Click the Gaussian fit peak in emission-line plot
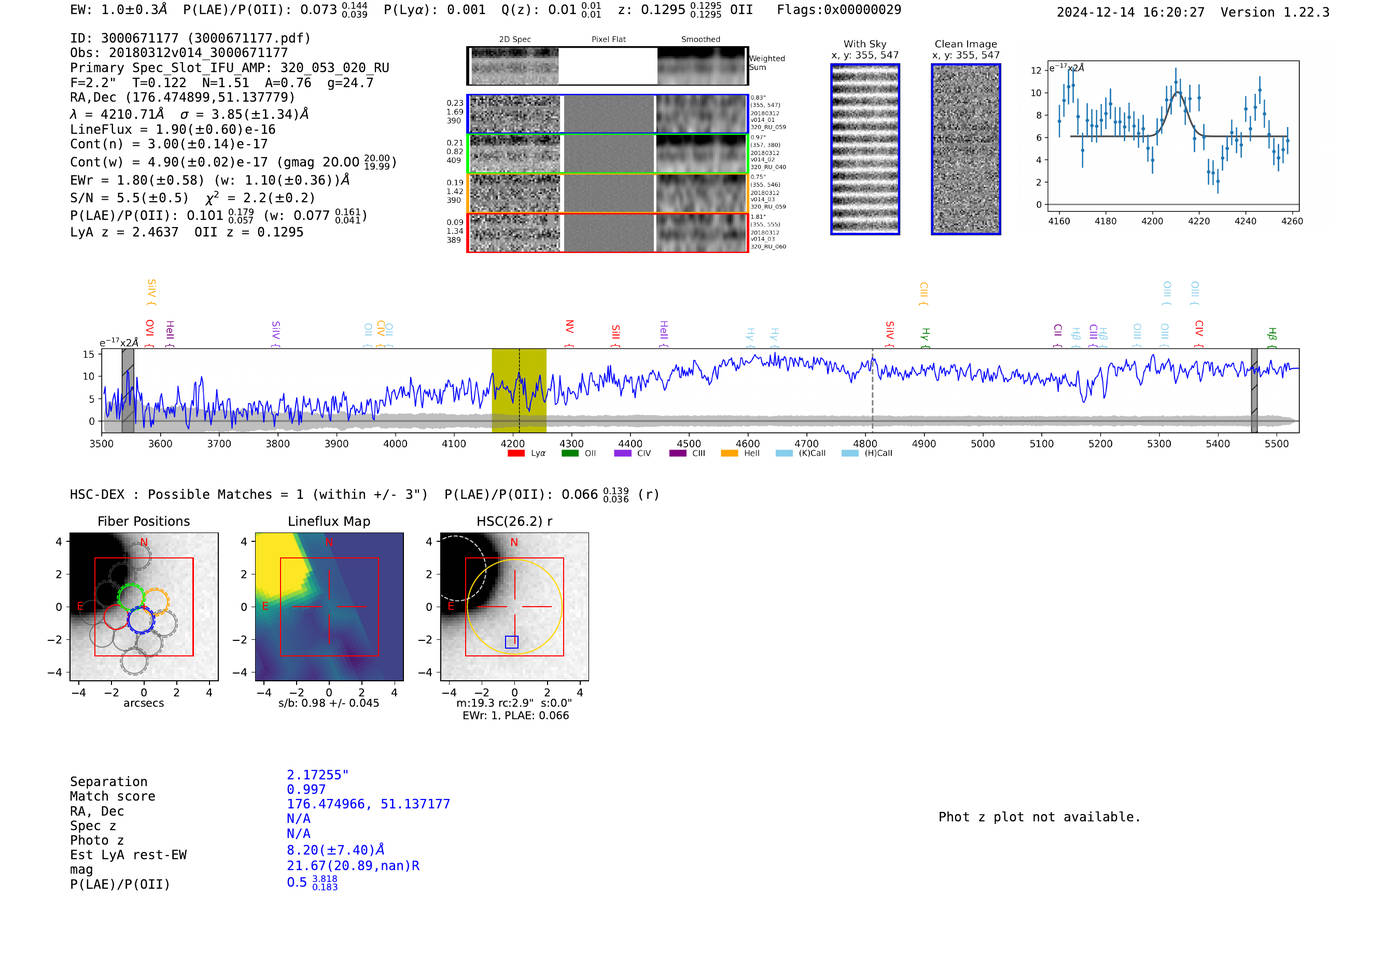Image resolution: width=1400 pixels, height=953 pixels. pyautogui.click(x=1177, y=93)
